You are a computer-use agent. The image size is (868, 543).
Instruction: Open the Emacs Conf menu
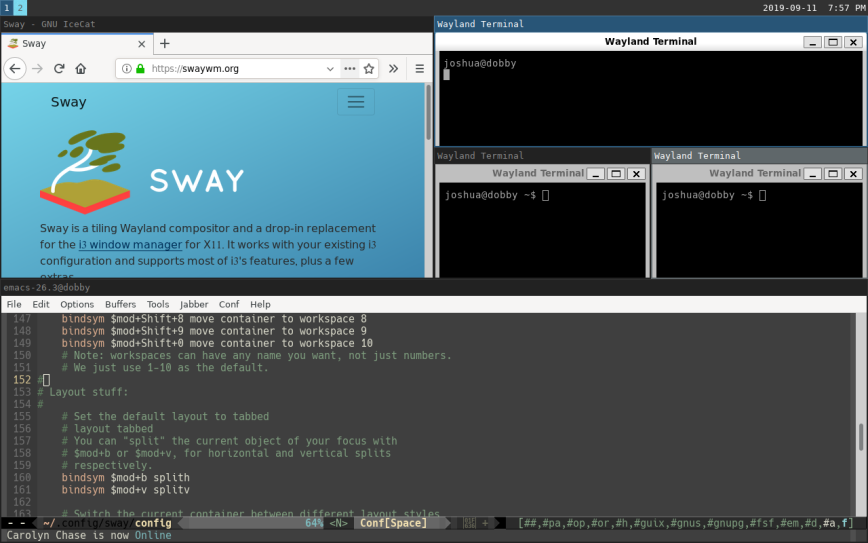click(229, 304)
